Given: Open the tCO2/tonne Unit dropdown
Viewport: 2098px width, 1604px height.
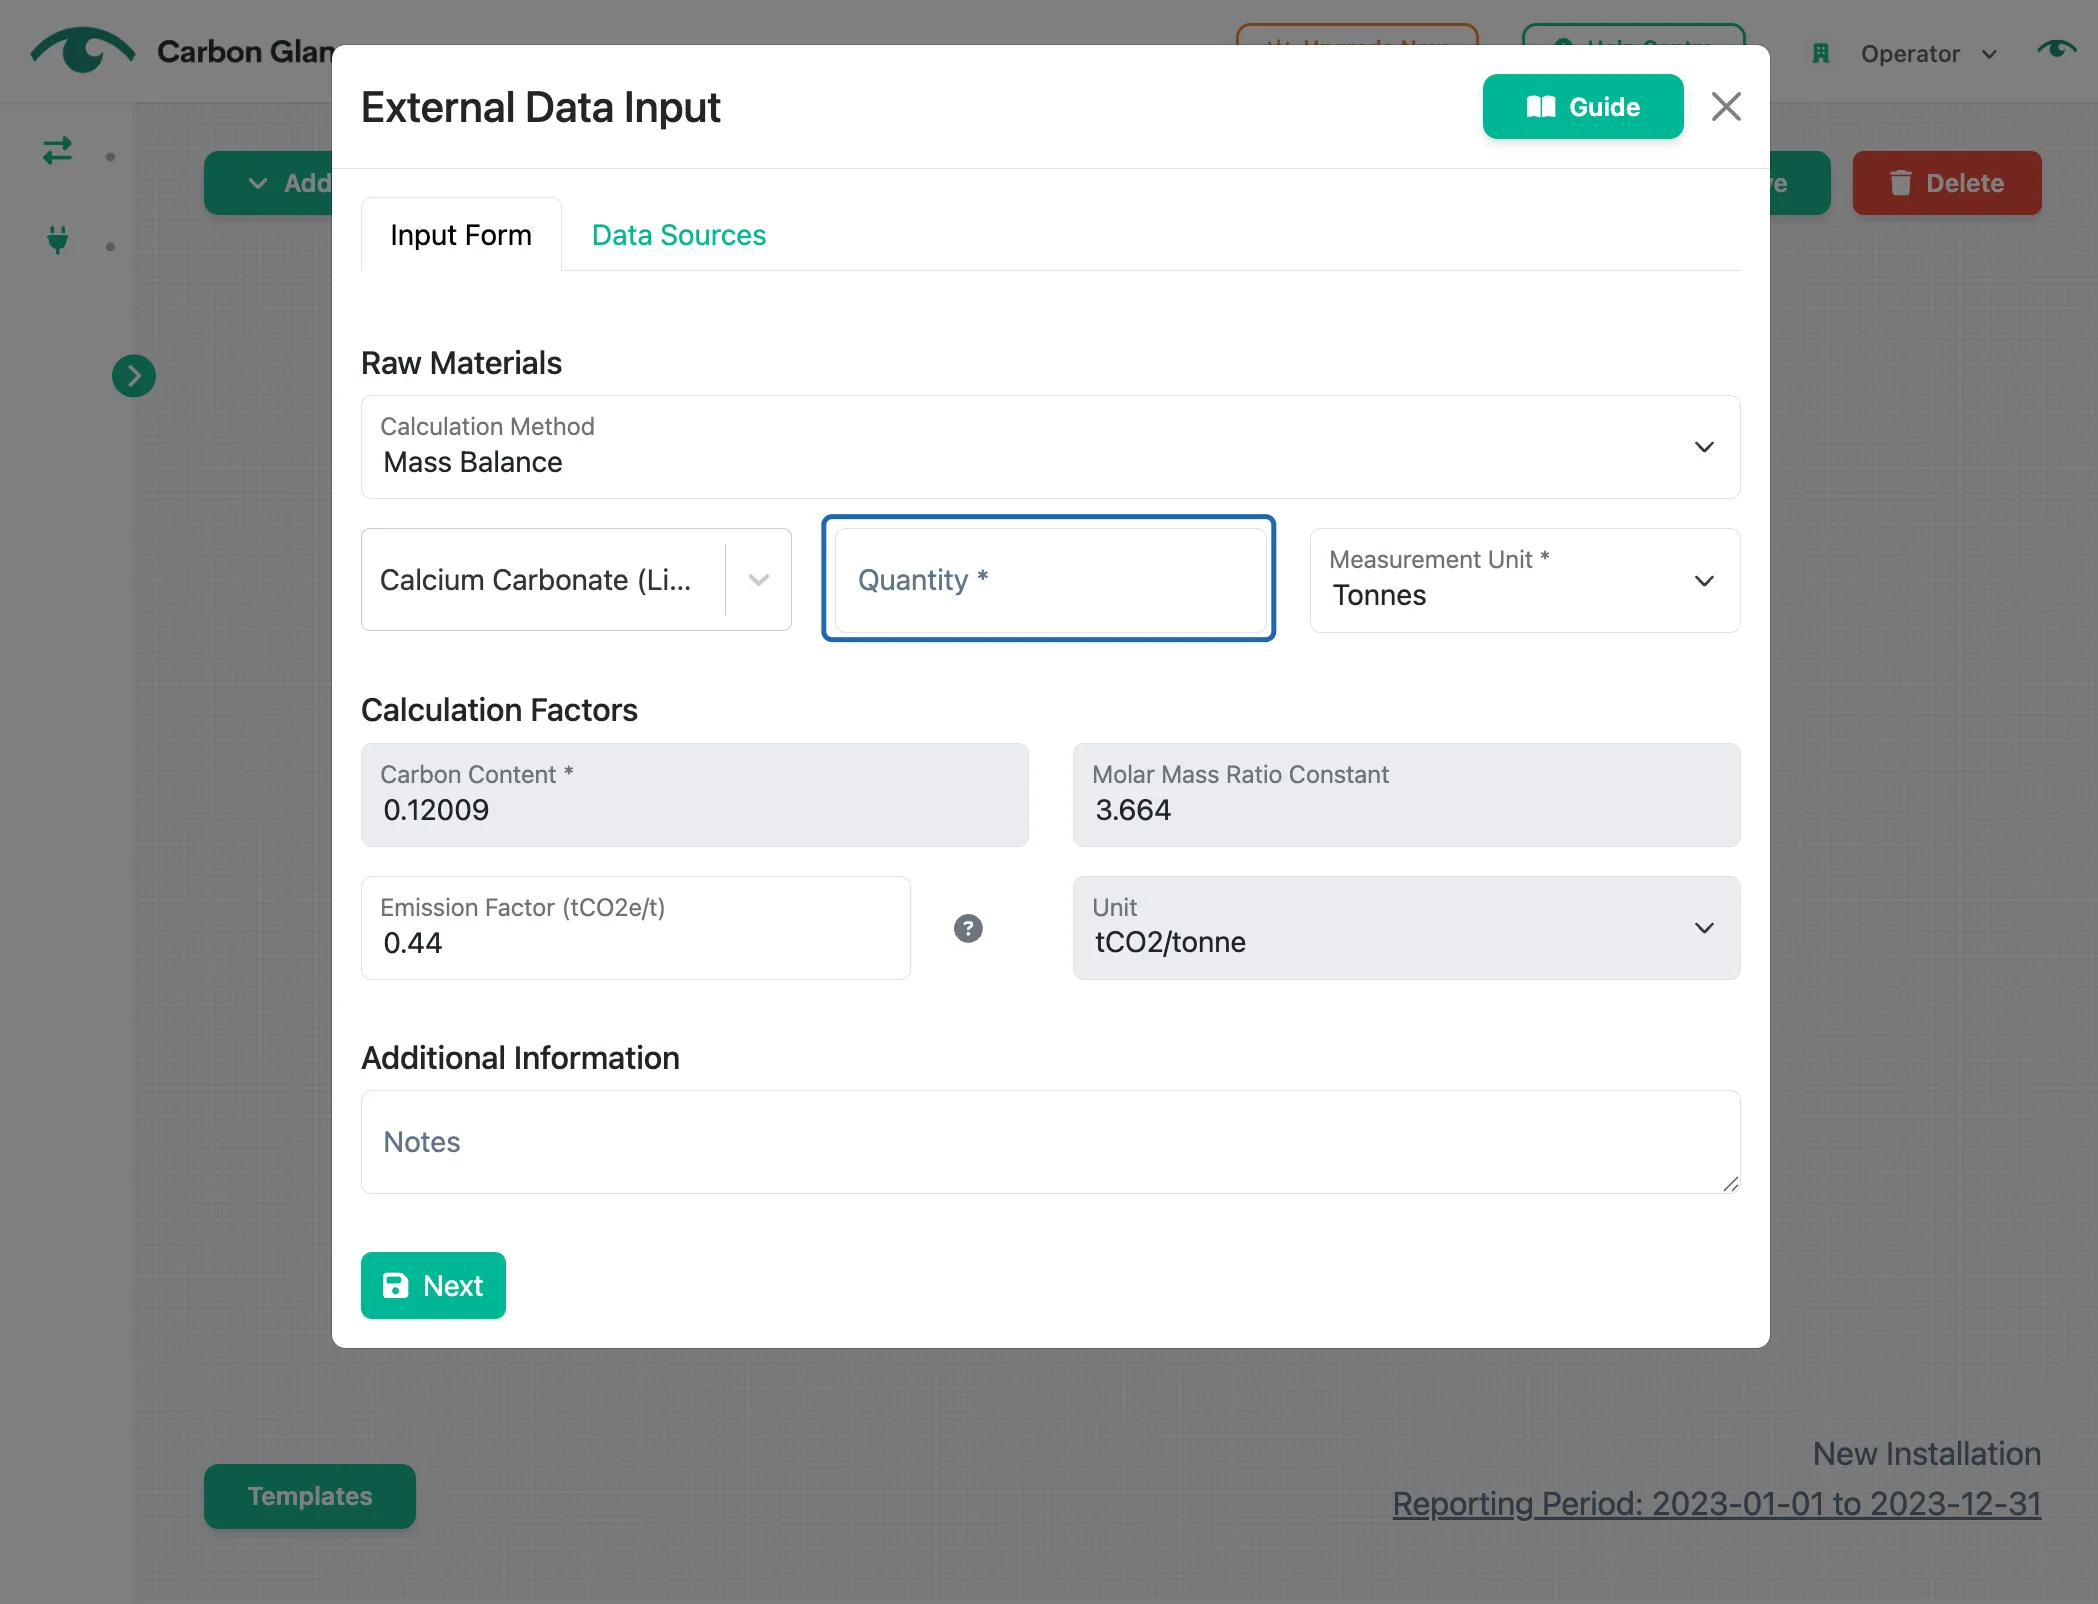Looking at the screenshot, I should coord(1406,928).
